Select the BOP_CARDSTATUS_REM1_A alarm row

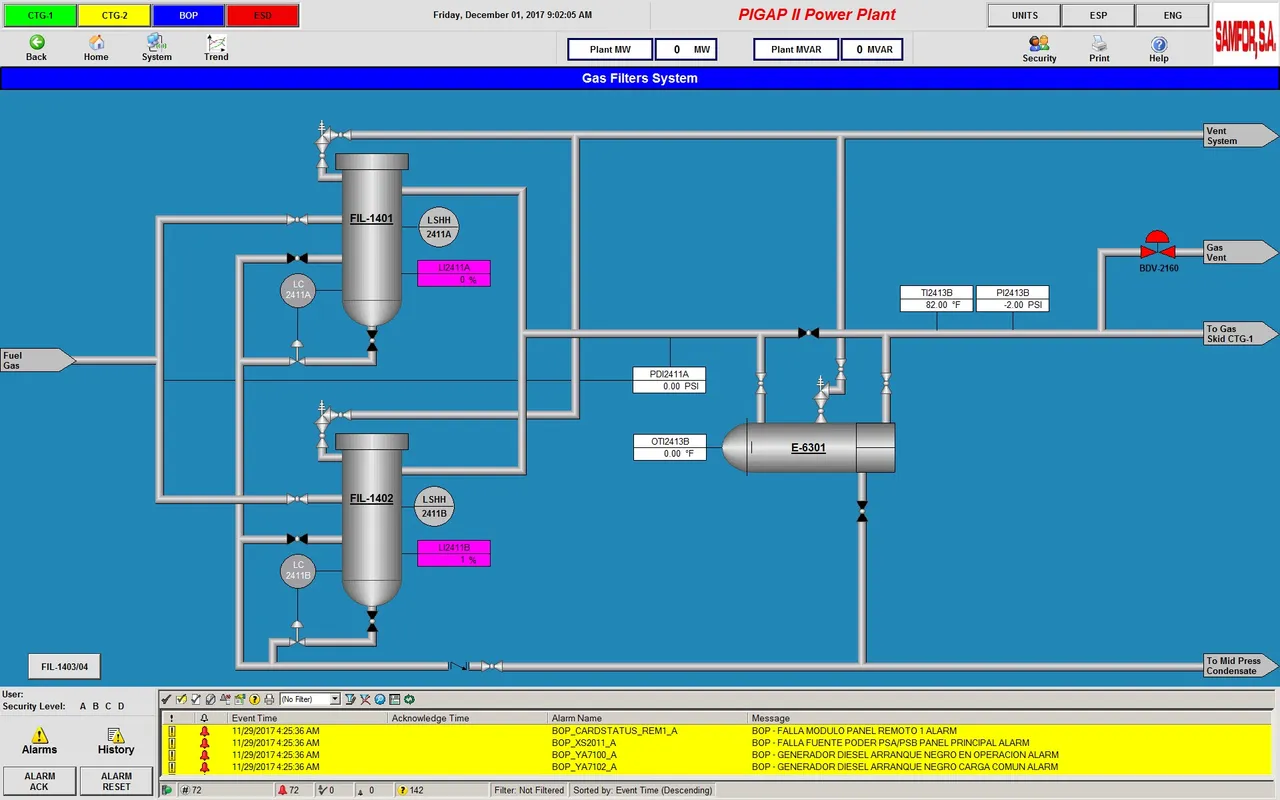pyautogui.click(x=716, y=731)
